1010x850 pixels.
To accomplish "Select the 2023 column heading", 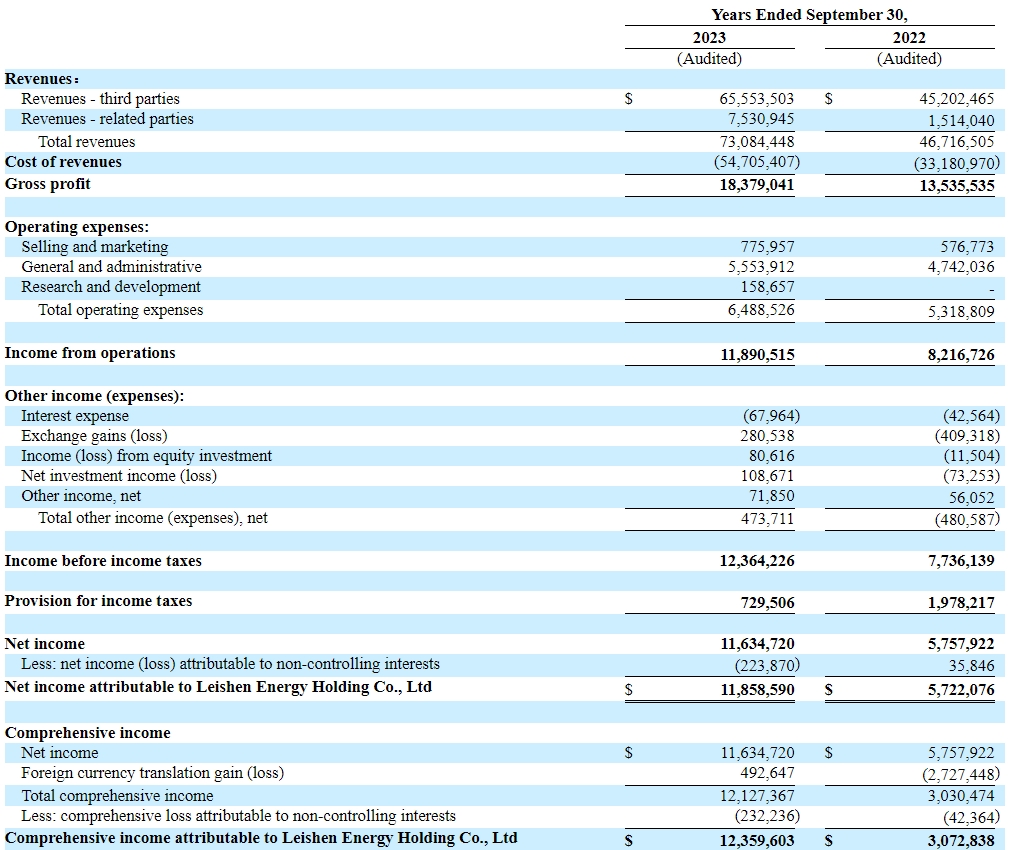I will 709,38.
